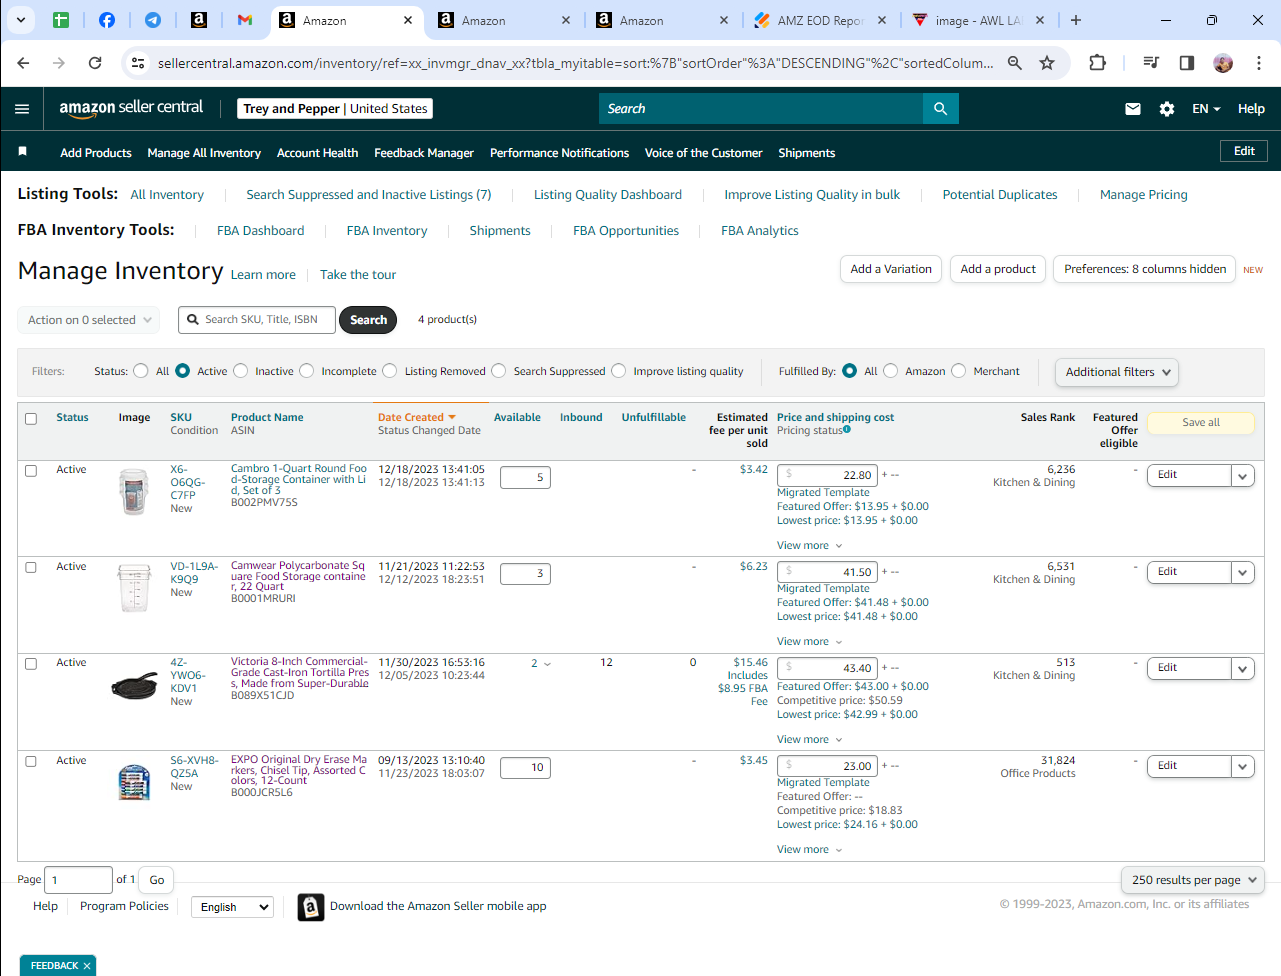Open the Telegram pinned tab
The image size is (1281, 976).
153,20
